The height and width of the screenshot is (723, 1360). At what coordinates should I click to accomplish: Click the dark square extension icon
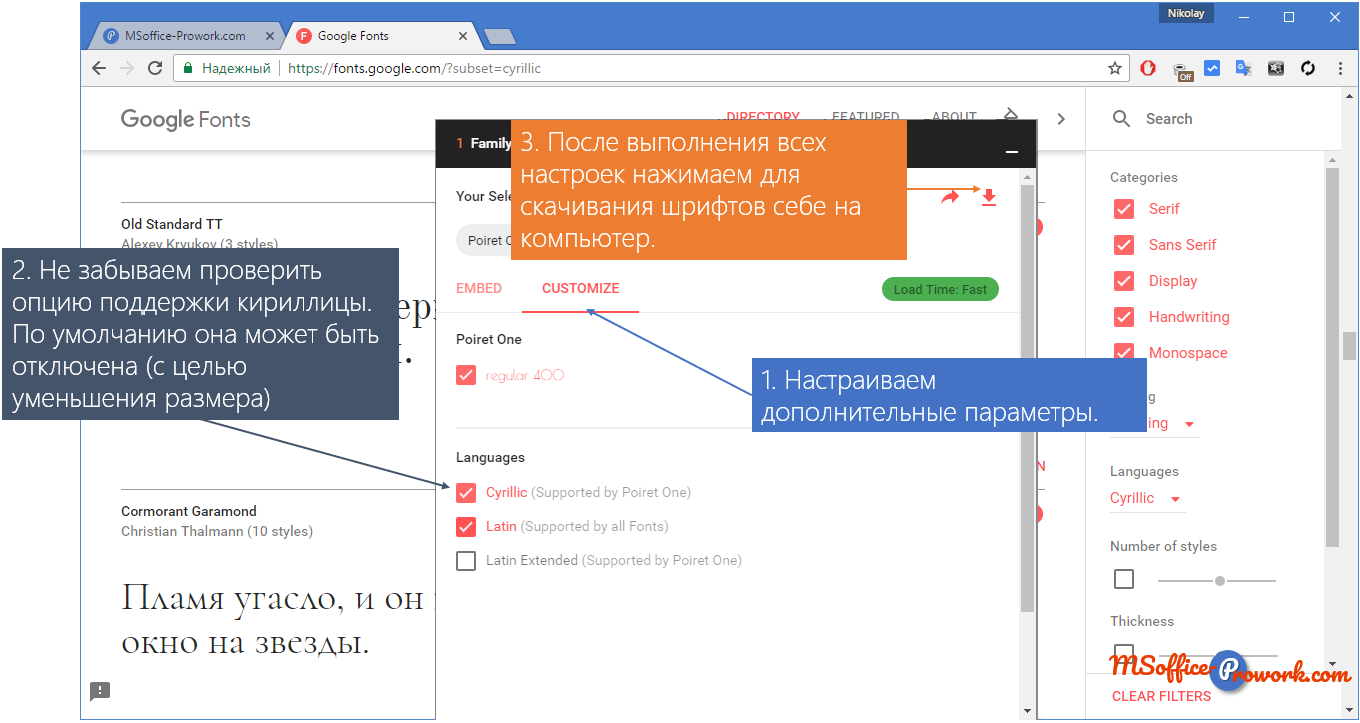tap(1276, 68)
